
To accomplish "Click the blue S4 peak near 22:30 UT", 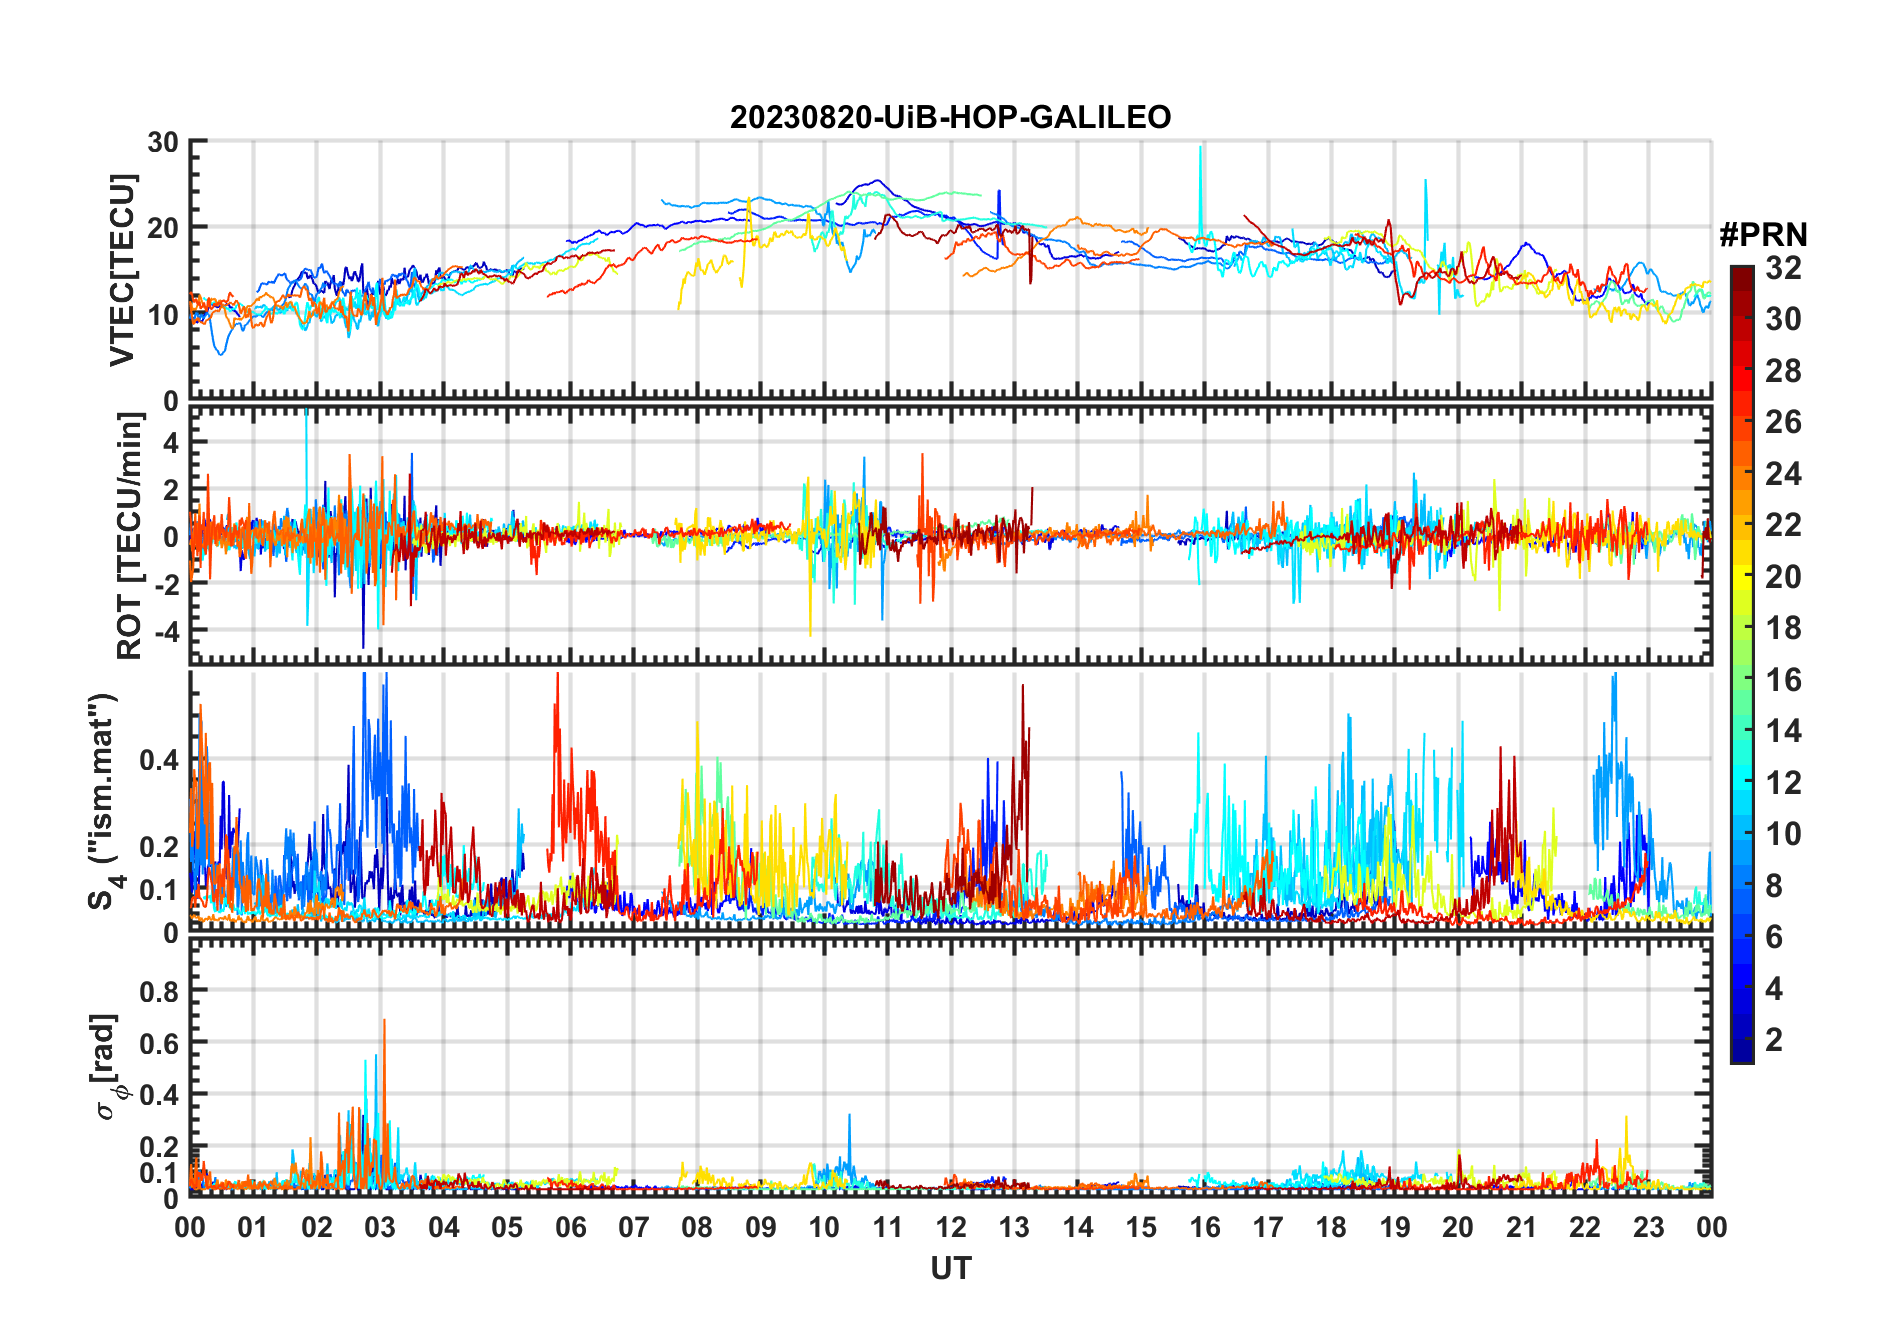I will [x=1613, y=682].
